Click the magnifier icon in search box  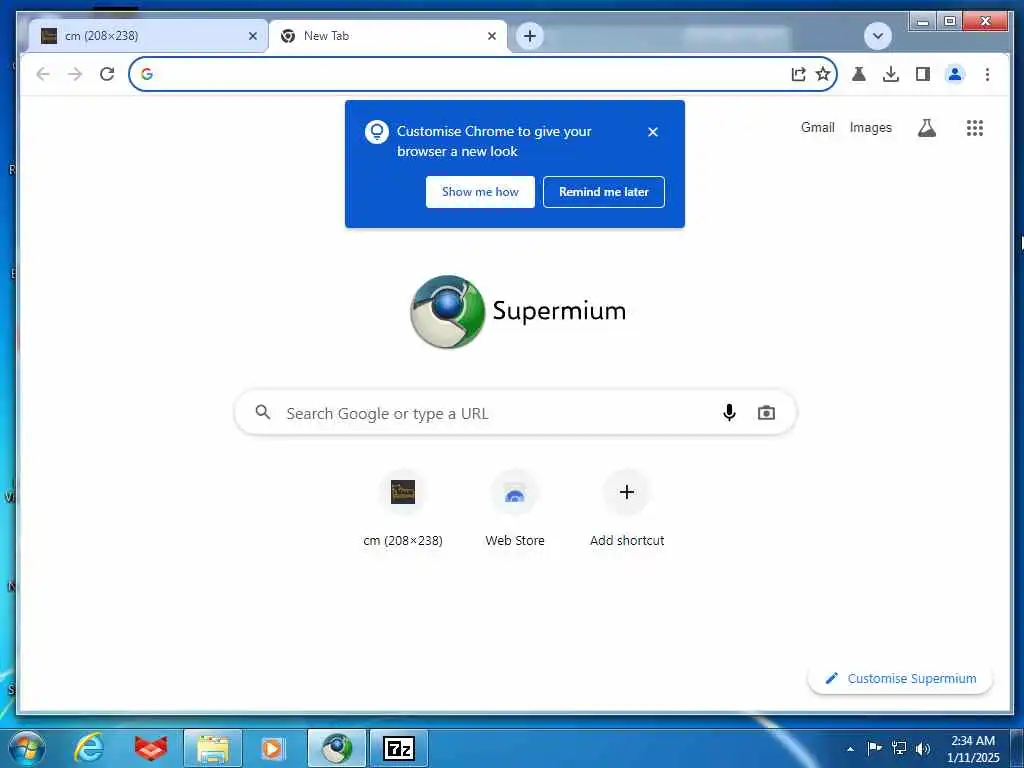(263, 412)
